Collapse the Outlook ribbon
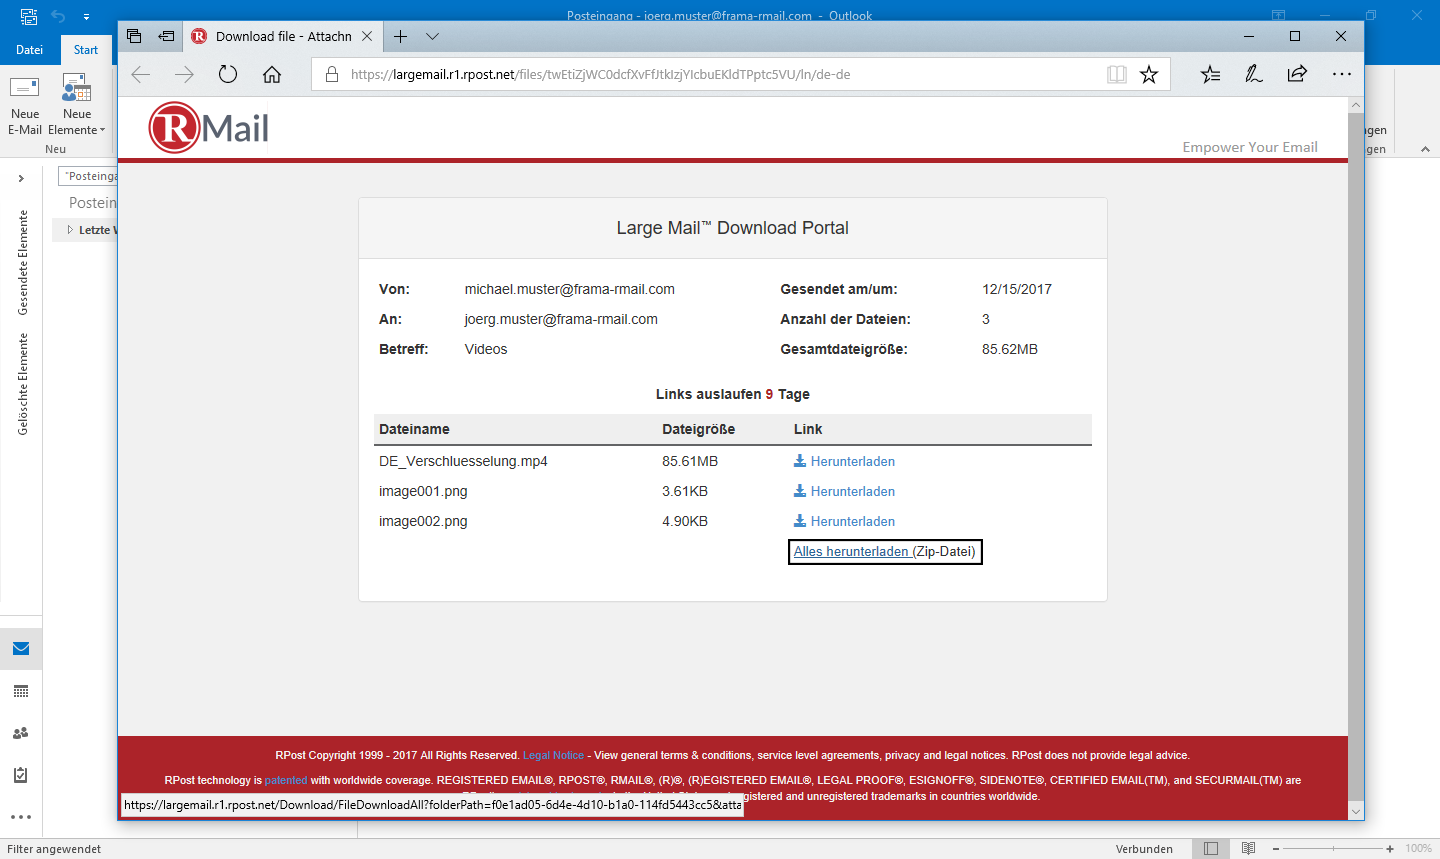Image resolution: width=1440 pixels, height=859 pixels. 1425,148
